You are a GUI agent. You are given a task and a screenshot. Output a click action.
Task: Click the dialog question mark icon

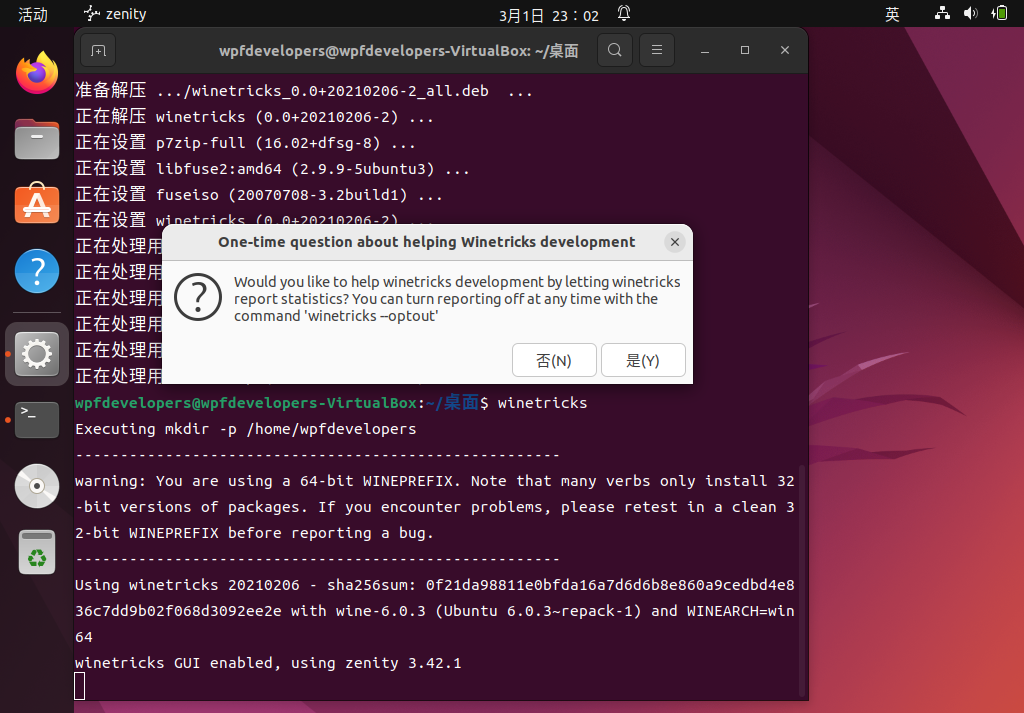tap(198, 297)
